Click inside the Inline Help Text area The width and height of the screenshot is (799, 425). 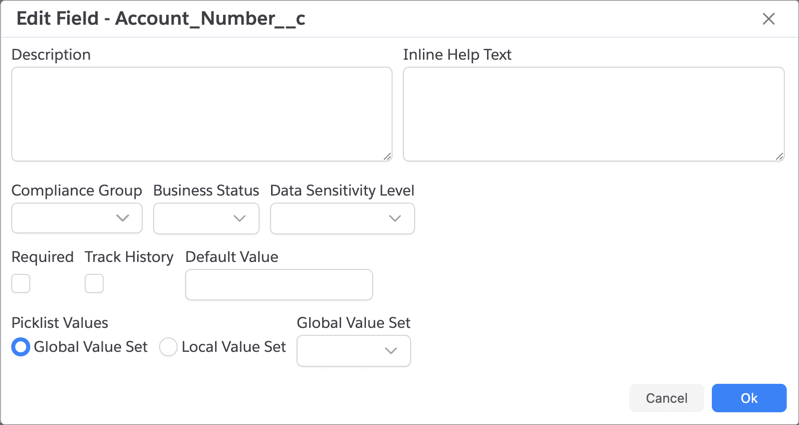[x=593, y=114]
